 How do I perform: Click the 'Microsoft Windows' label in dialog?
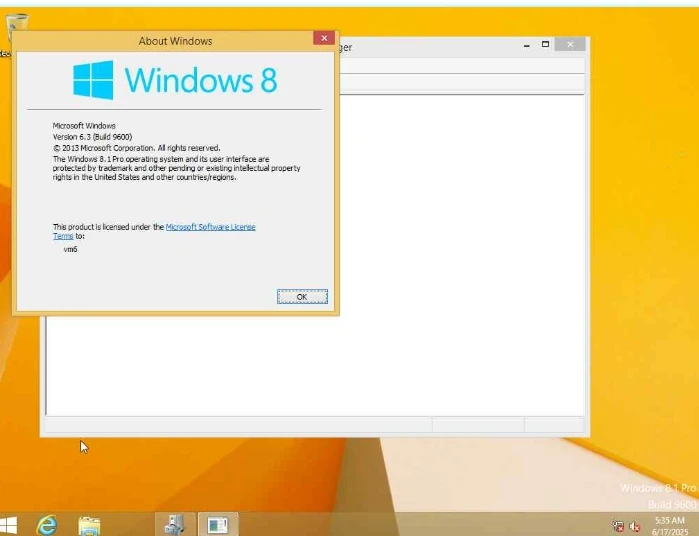click(84, 126)
